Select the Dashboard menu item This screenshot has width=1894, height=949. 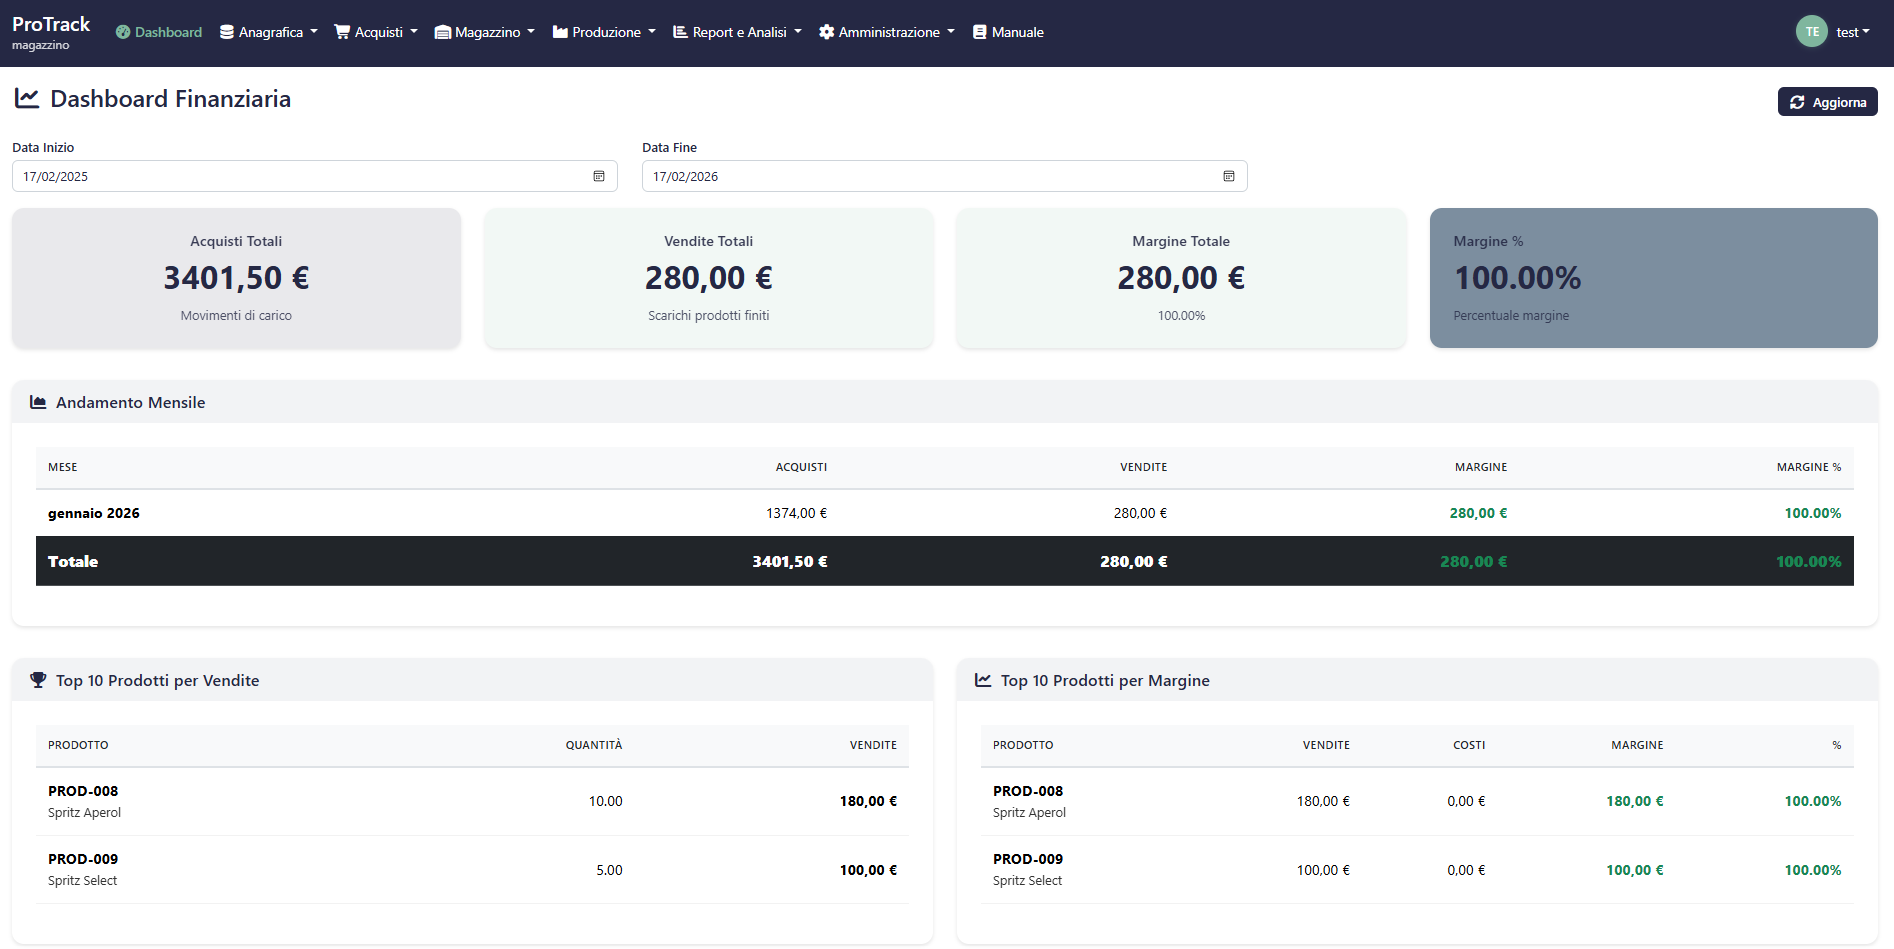point(158,31)
